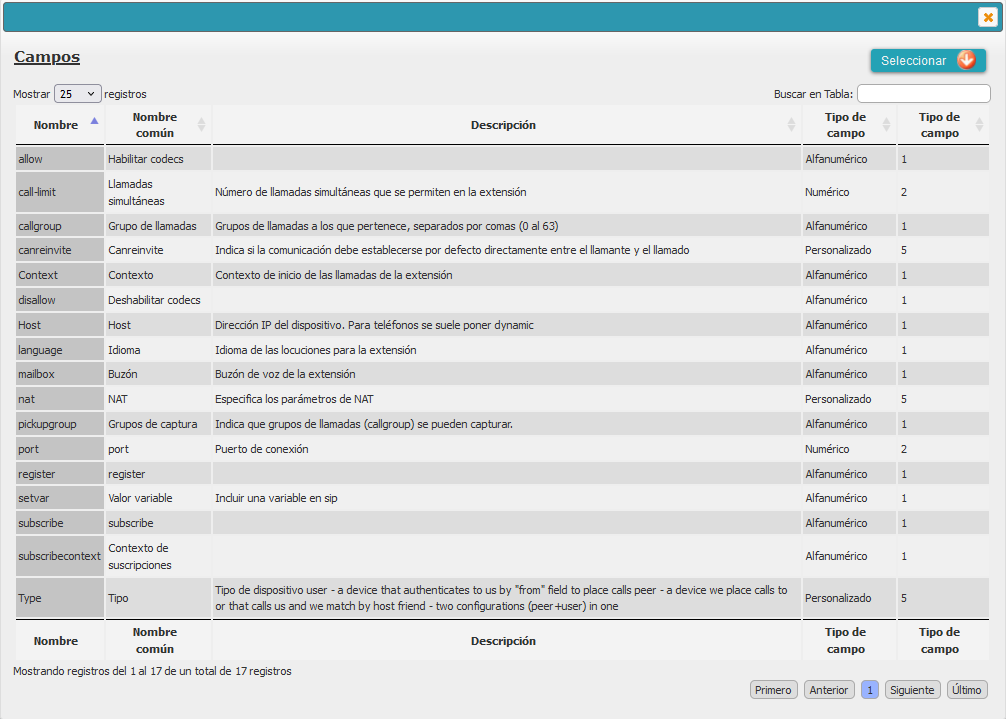Sort by Nombre column header arrow

pyautogui.click(x=94, y=121)
